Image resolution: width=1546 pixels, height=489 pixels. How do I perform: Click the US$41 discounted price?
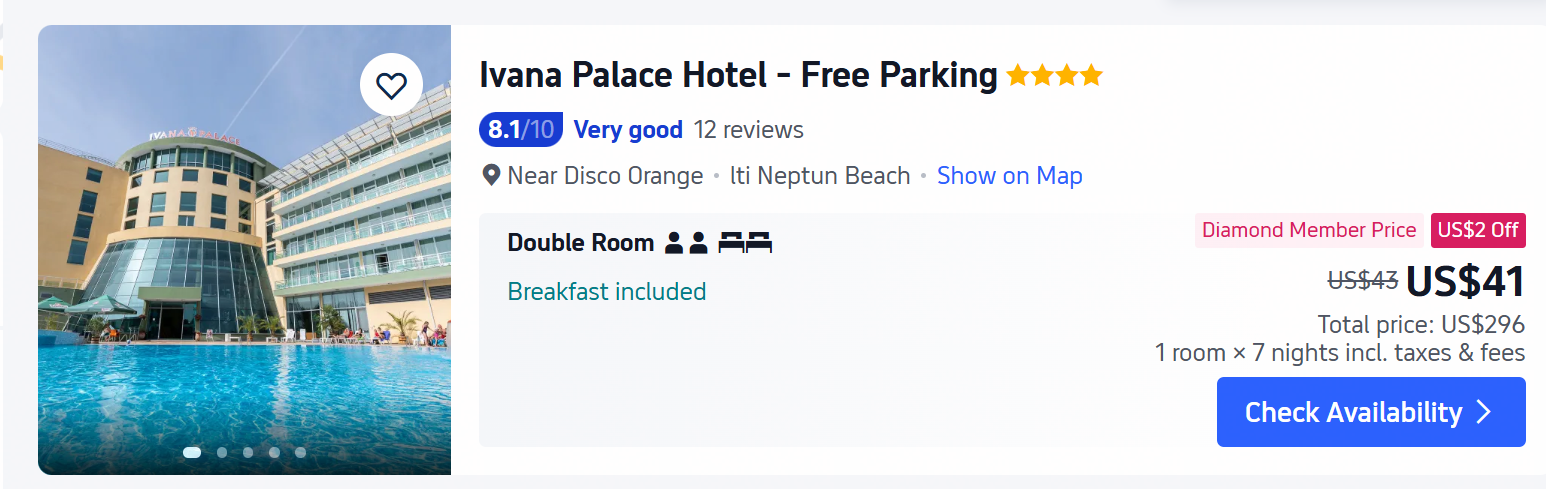coord(1465,281)
